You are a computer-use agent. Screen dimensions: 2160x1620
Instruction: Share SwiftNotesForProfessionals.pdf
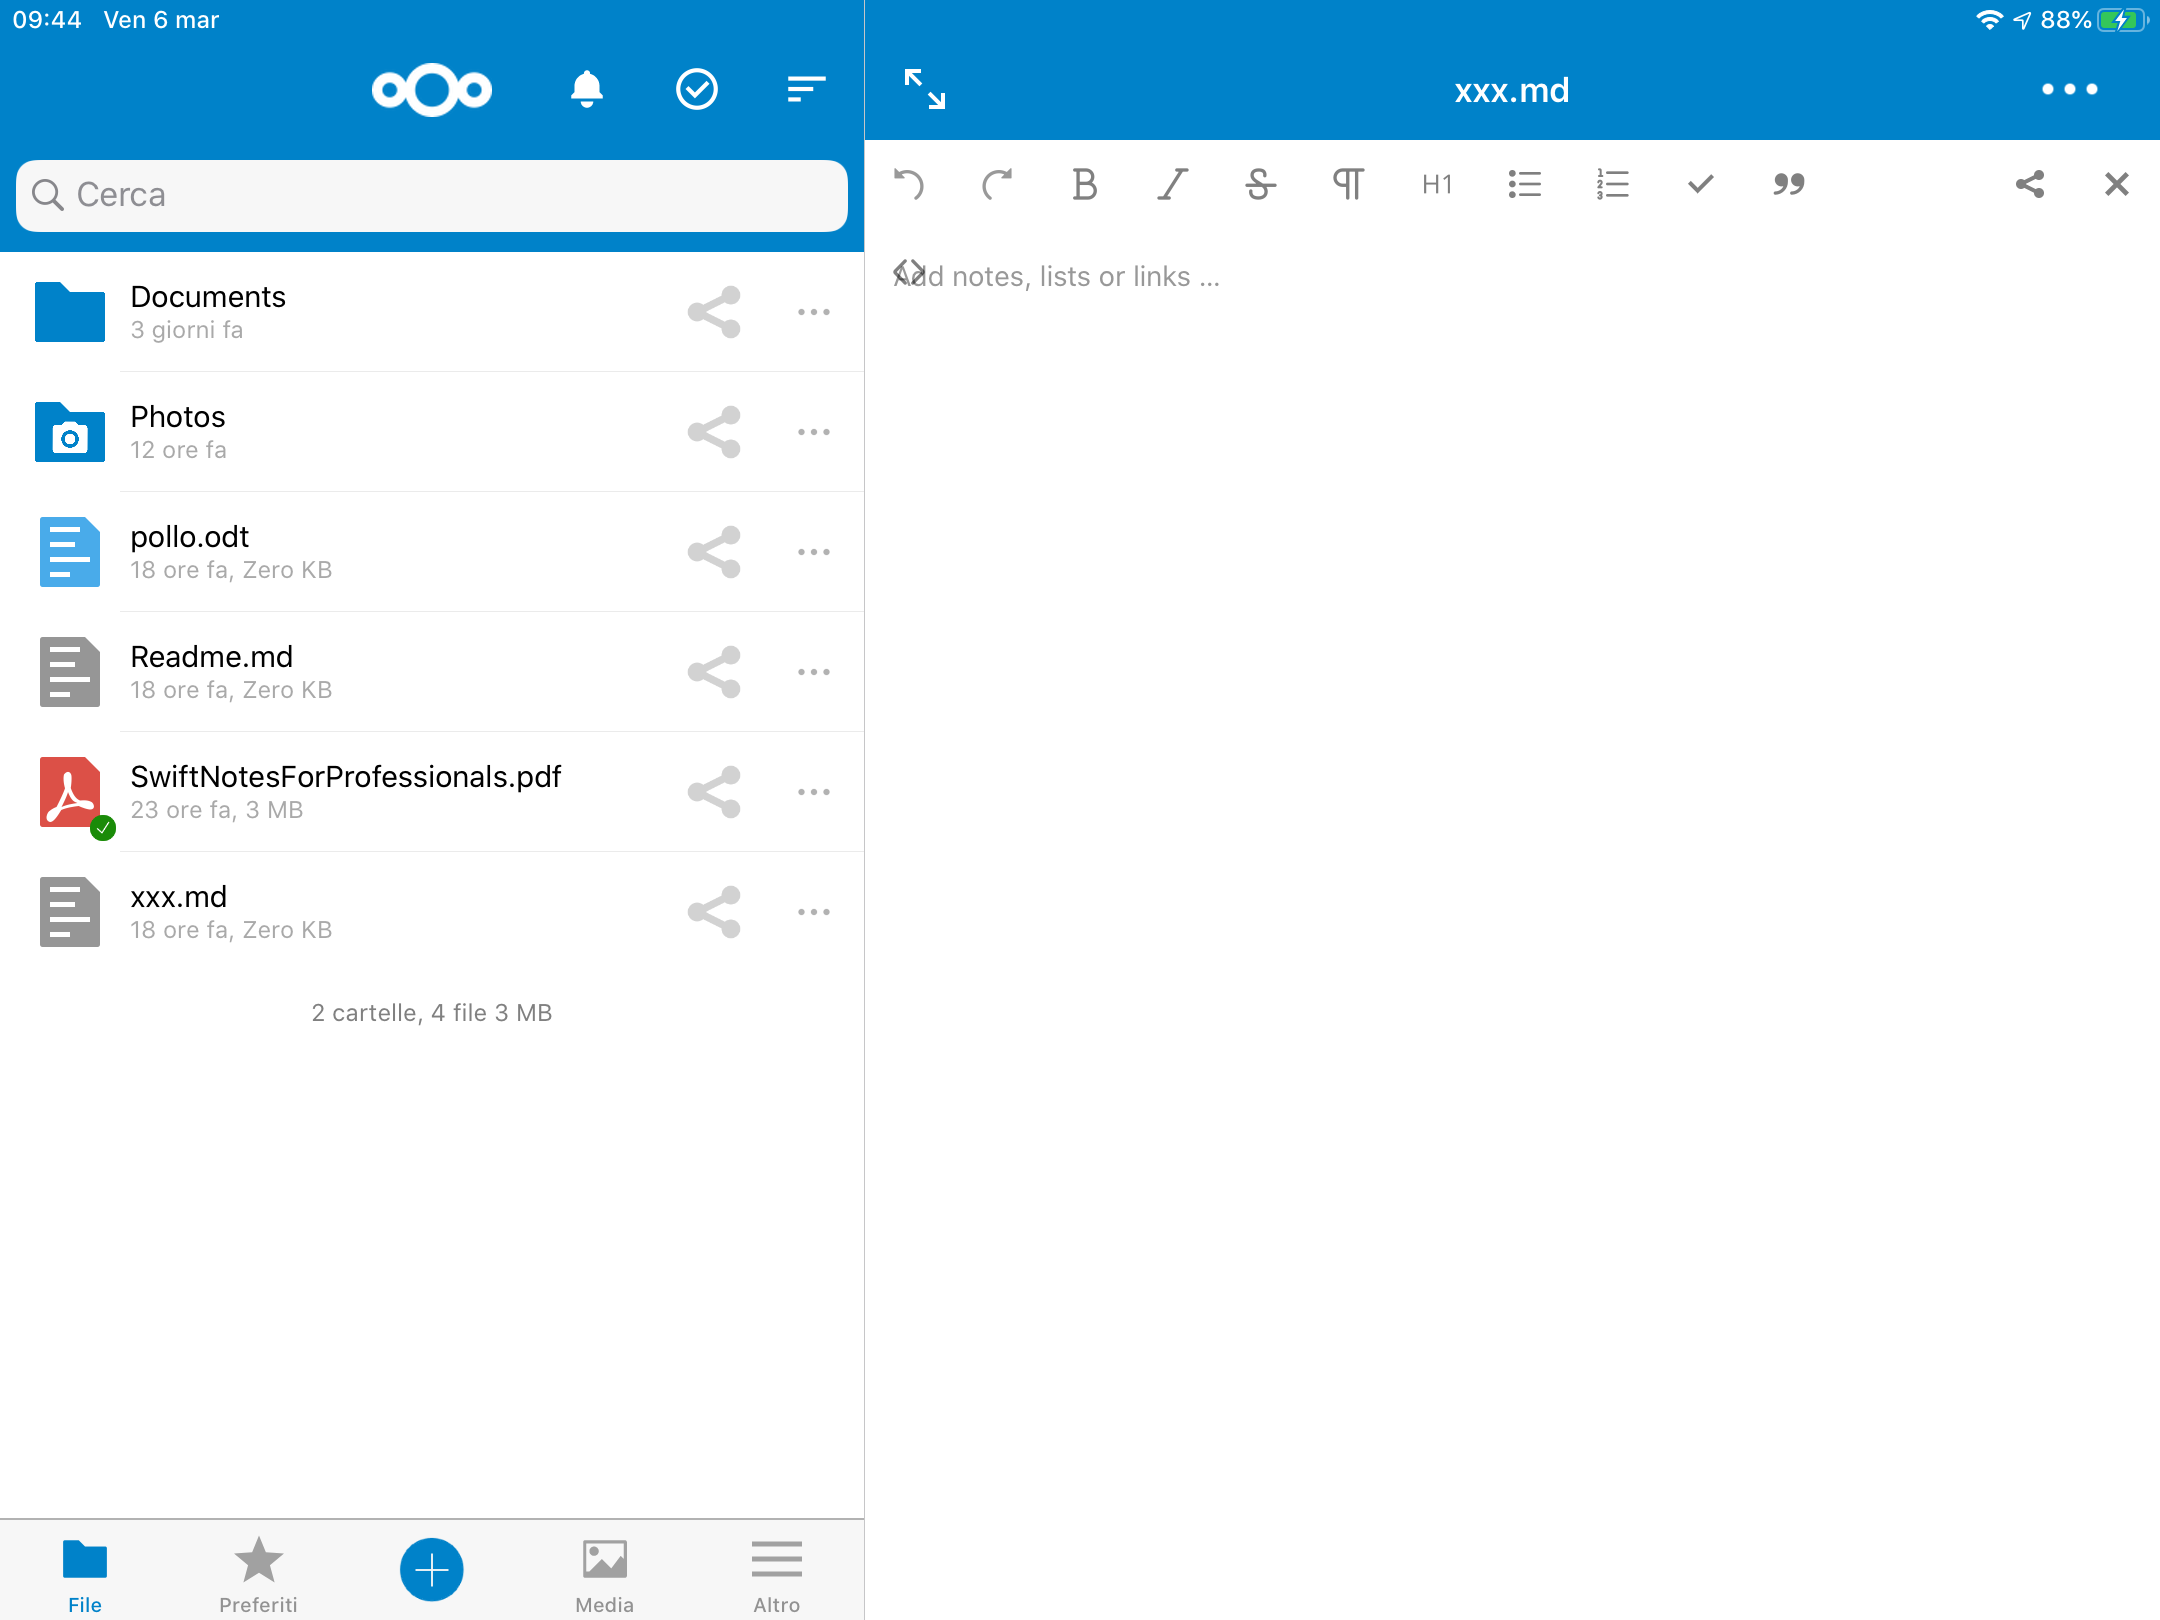coord(714,792)
